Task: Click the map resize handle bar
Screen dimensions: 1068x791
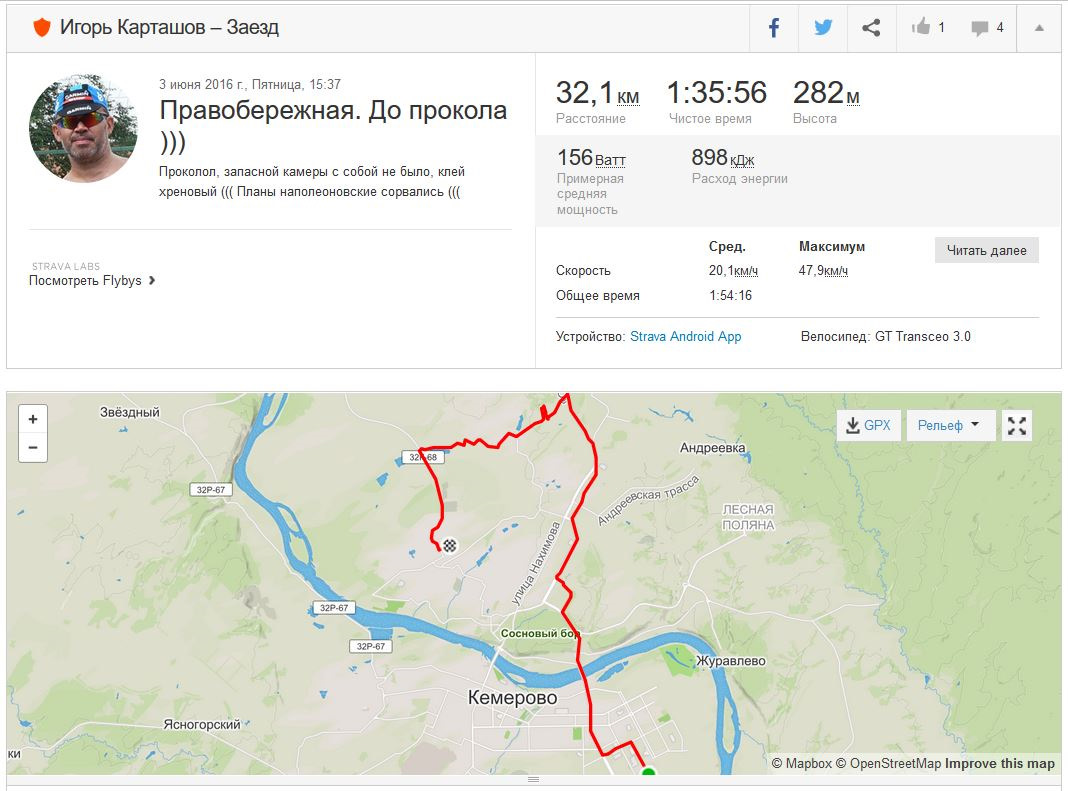Action: click(533, 779)
